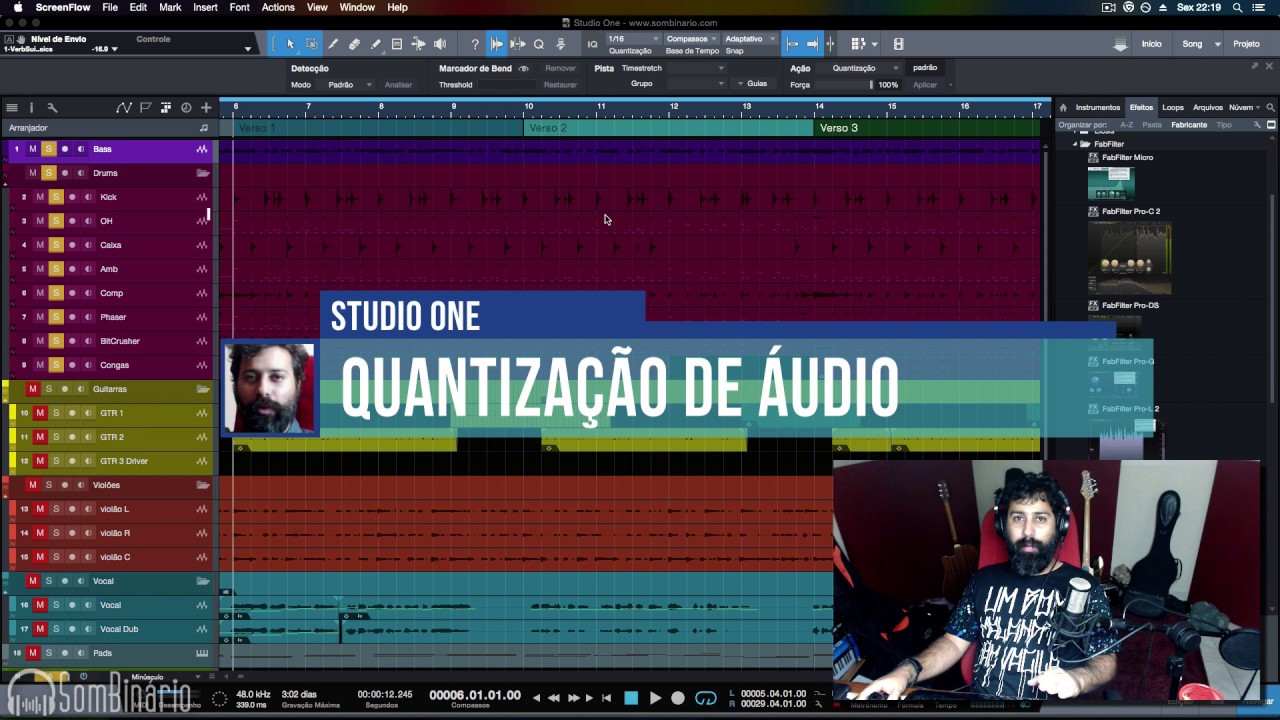The image size is (1280, 720).
Task: Click the Q quantize toolbar icon
Action: point(539,44)
